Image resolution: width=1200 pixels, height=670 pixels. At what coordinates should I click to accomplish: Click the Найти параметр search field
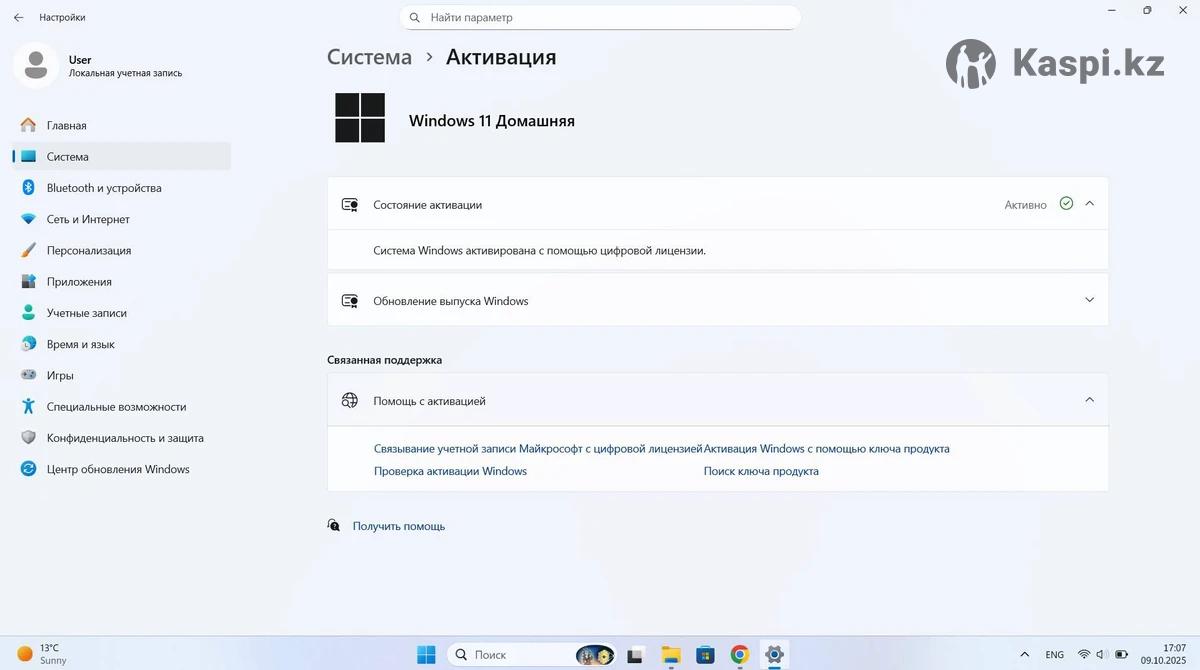click(x=600, y=18)
